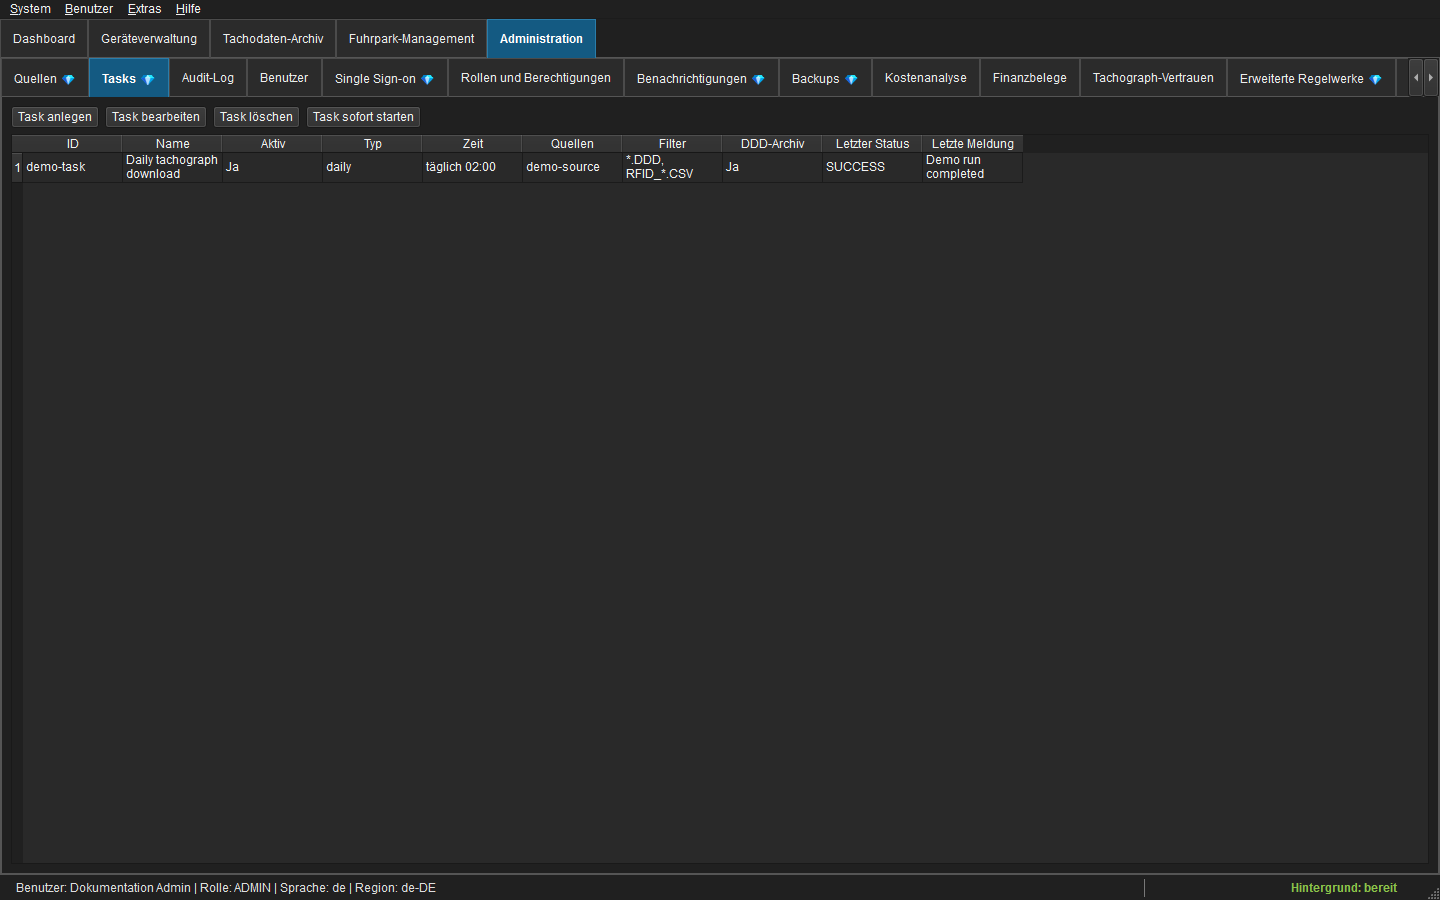Click the window resize grip in corner
Viewport: 1440px width, 900px height.
click(1433, 893)
